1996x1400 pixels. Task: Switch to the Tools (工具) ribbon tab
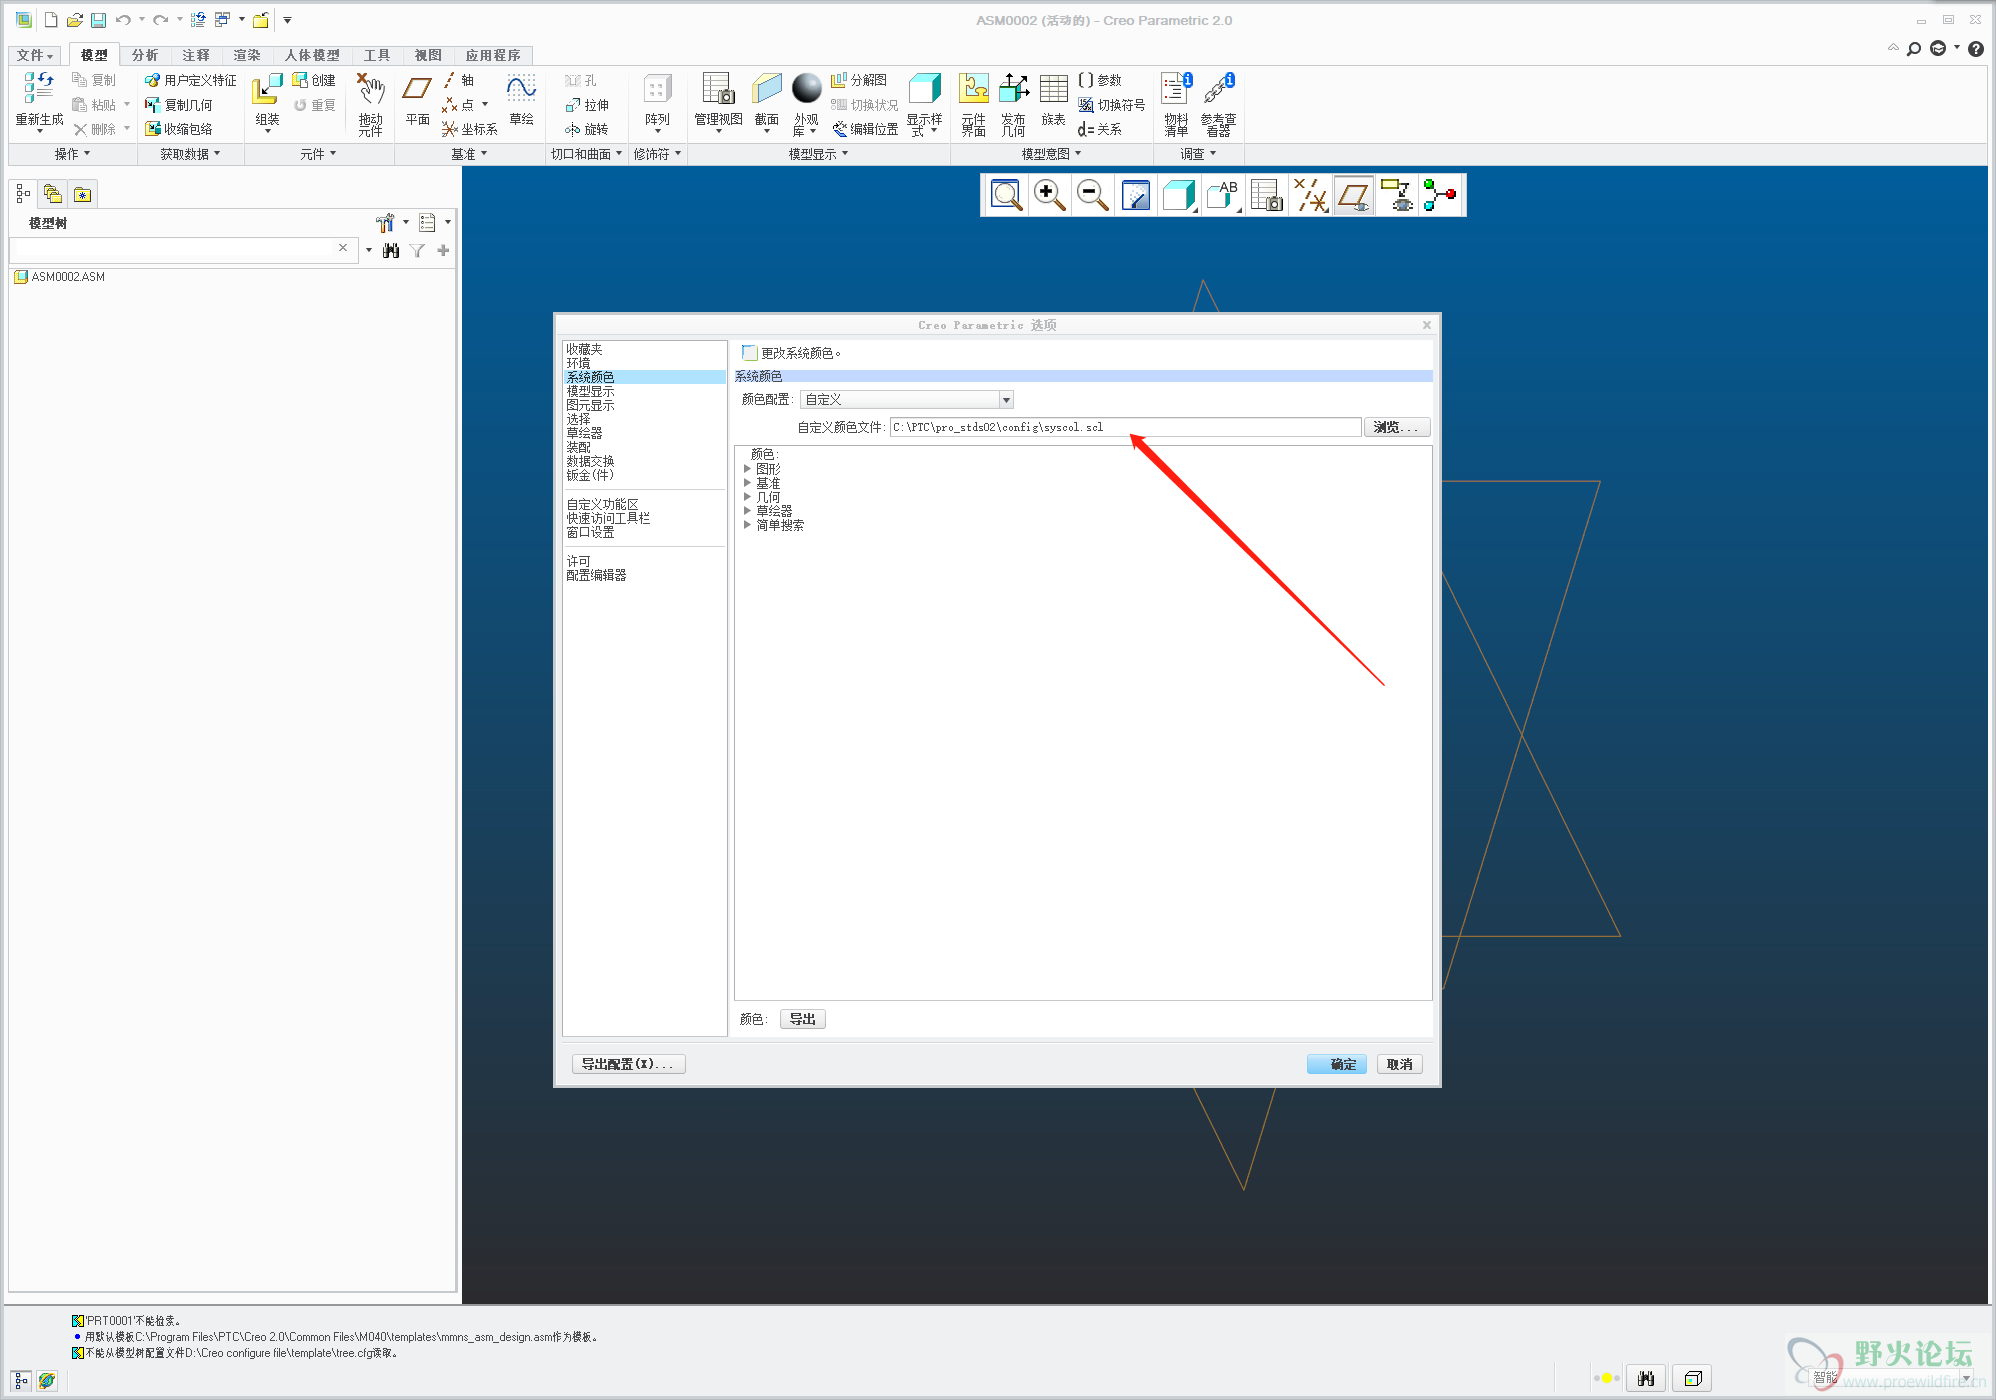[377, 55]
